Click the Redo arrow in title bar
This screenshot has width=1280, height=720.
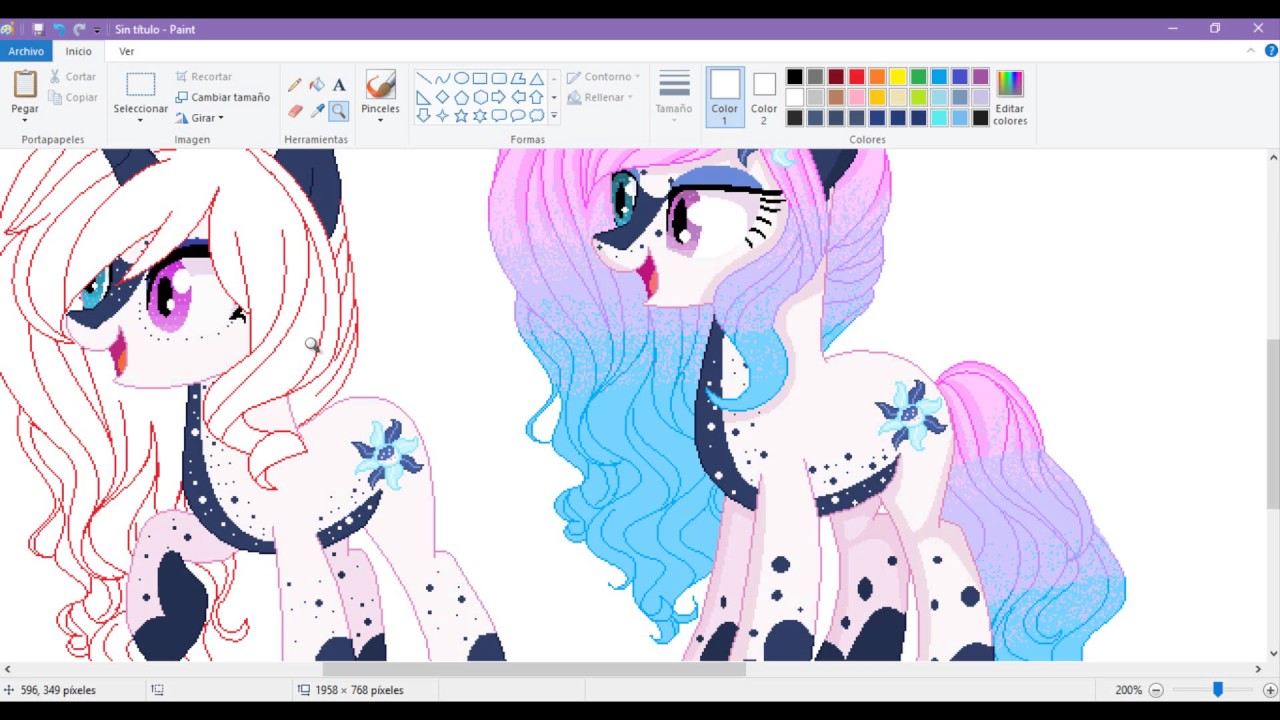click(80, 29)
